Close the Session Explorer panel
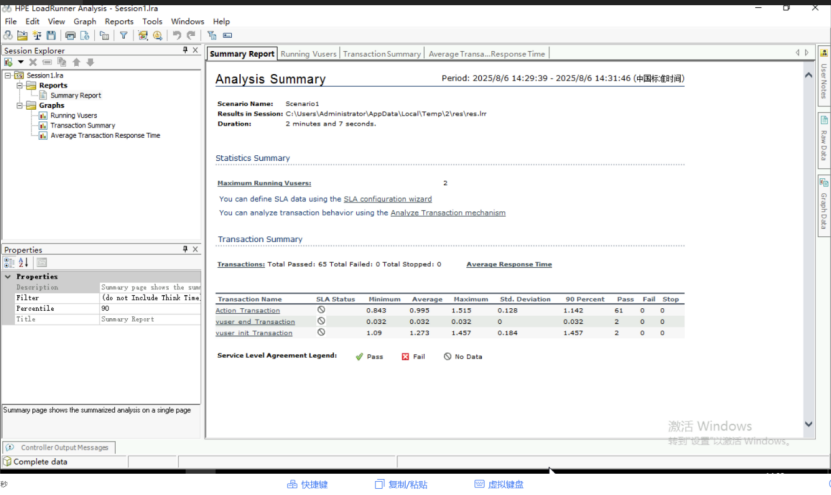831x495 pixels. 195,50
